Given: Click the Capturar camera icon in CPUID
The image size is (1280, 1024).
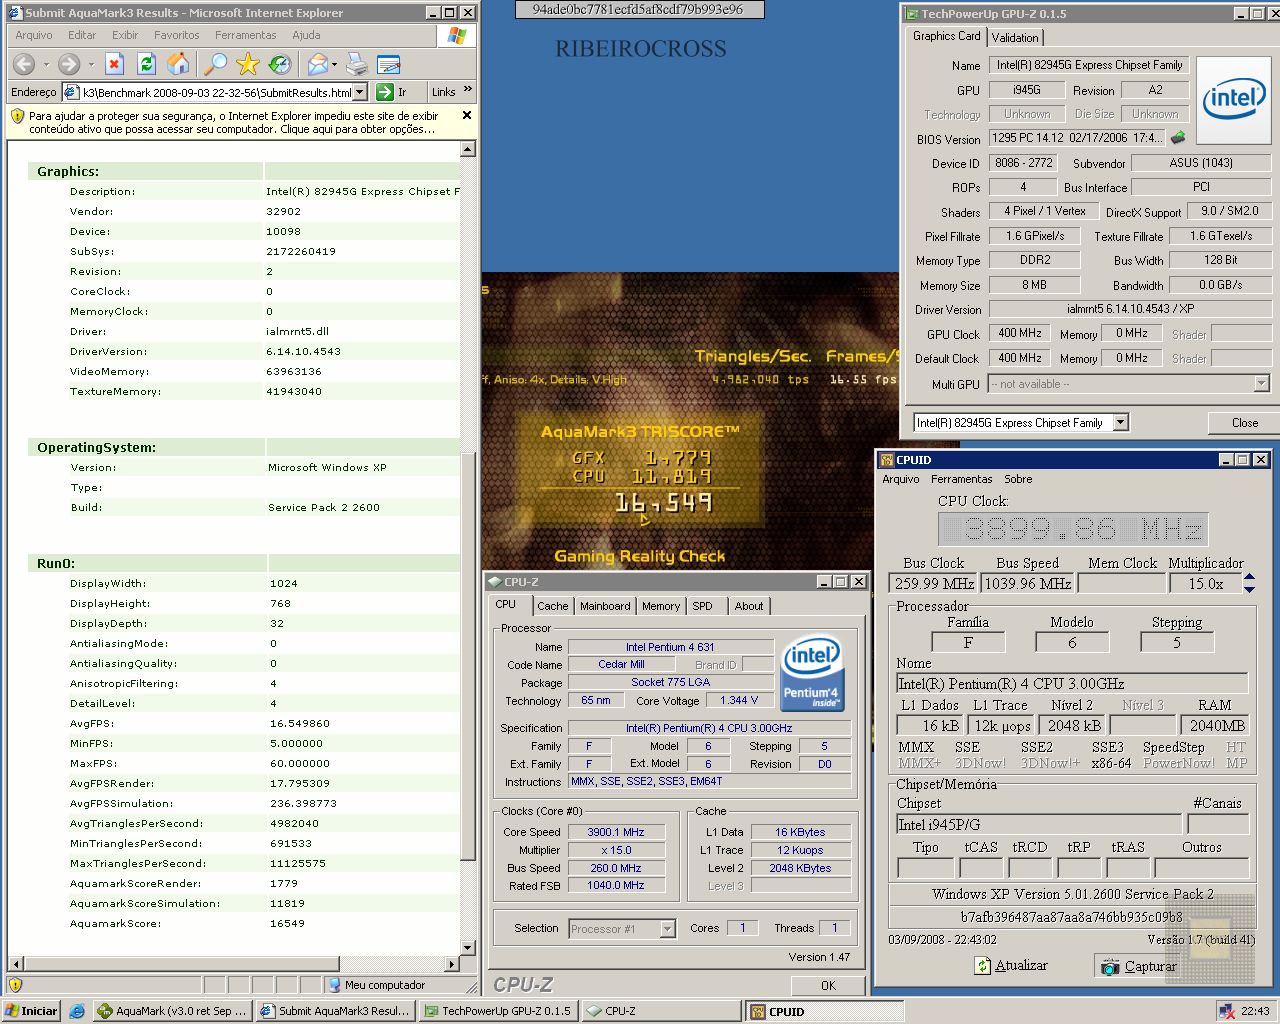Looking at the screenshot, I should [x=1110, y=966].
